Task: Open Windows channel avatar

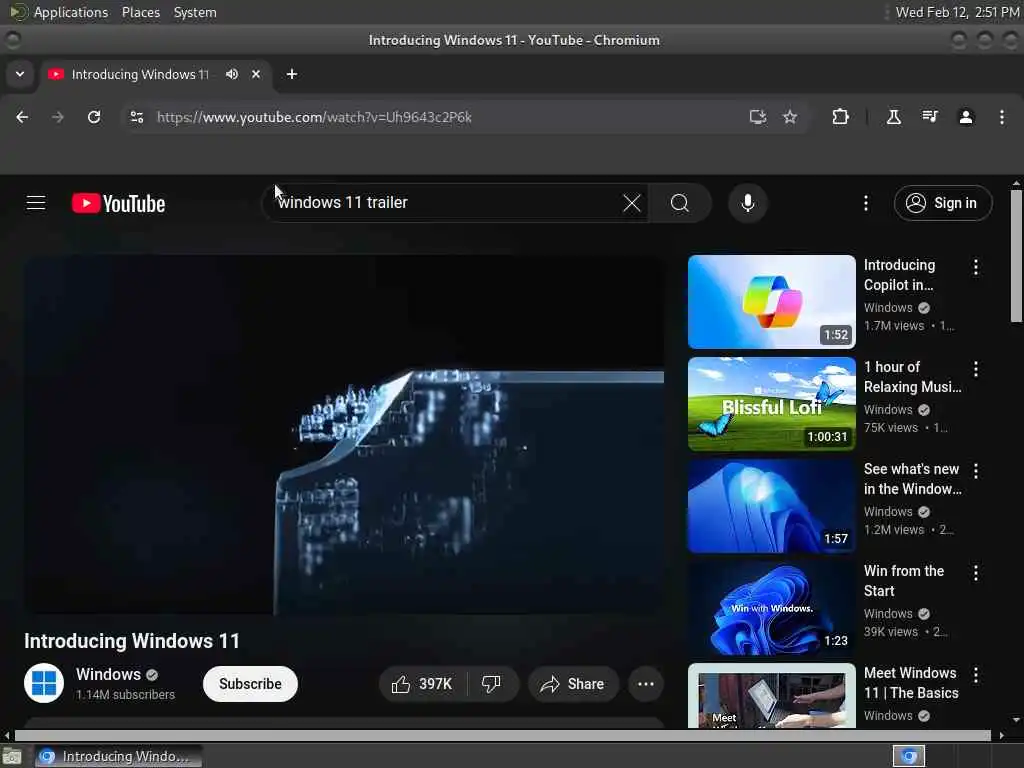Action: pyautogui.click(x=44, y=683)
